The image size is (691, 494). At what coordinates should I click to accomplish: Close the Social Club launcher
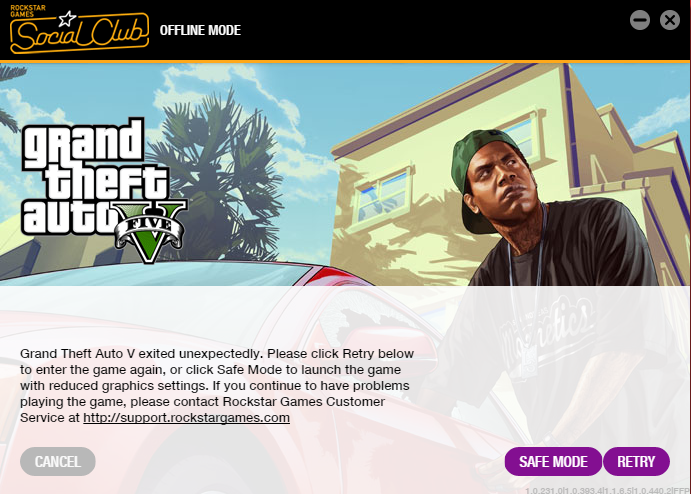tap(670, 20)
